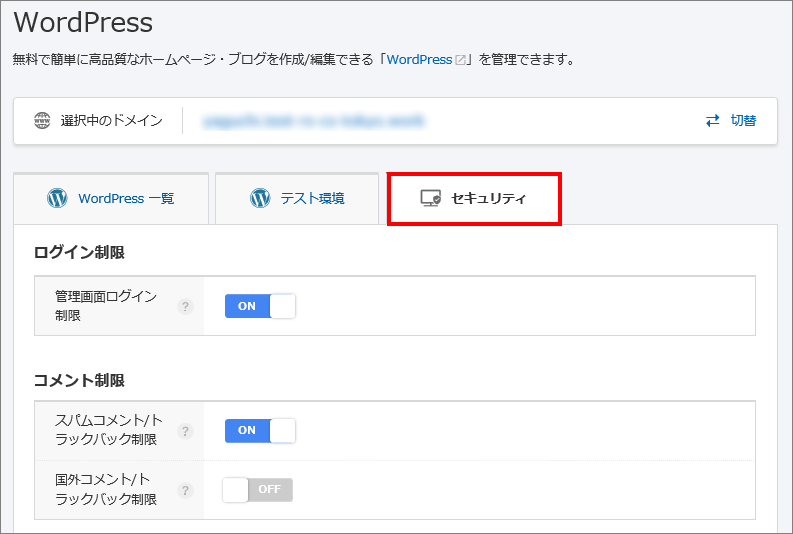Select the セキュリティ tab
This screenshot has width=793, height=534.
474,198
